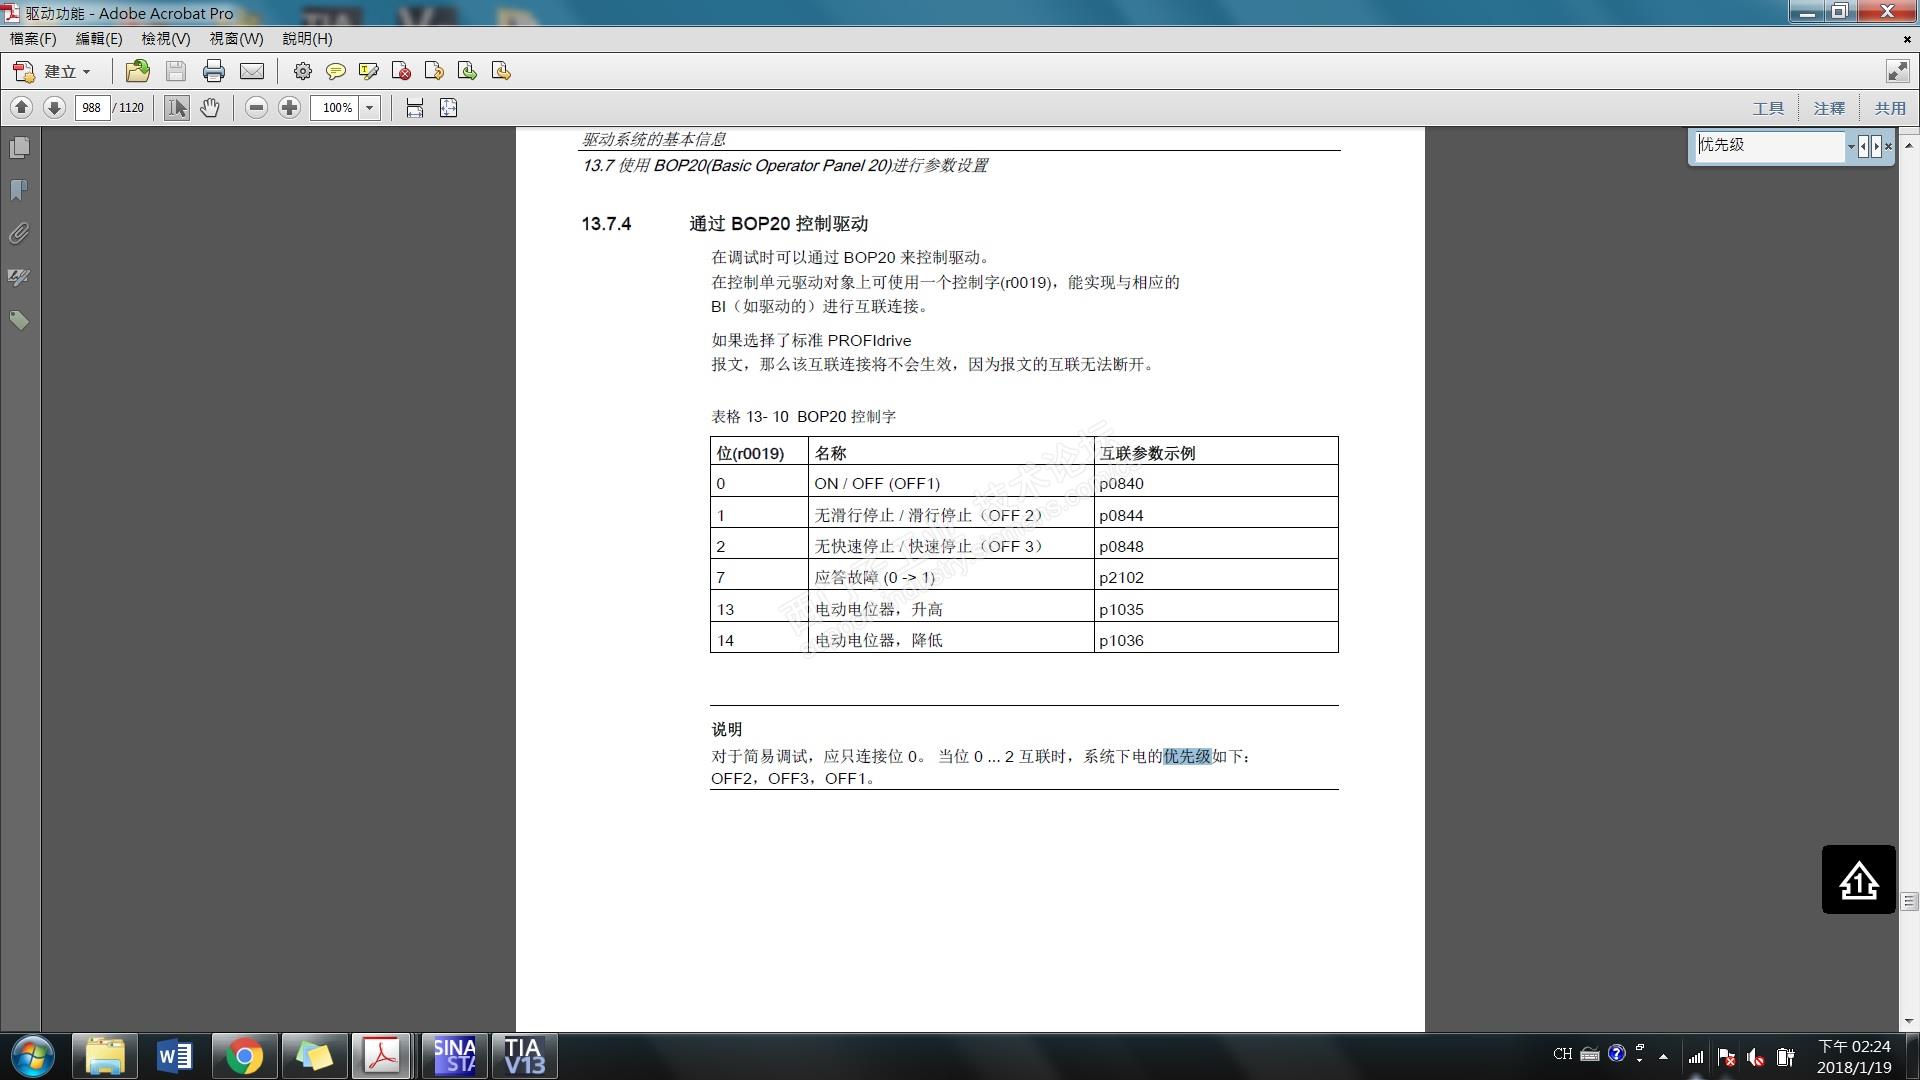Open the find box options dropdown arrow
The height and width of the screenshot is (1080, 1920).
point(1851,146)
